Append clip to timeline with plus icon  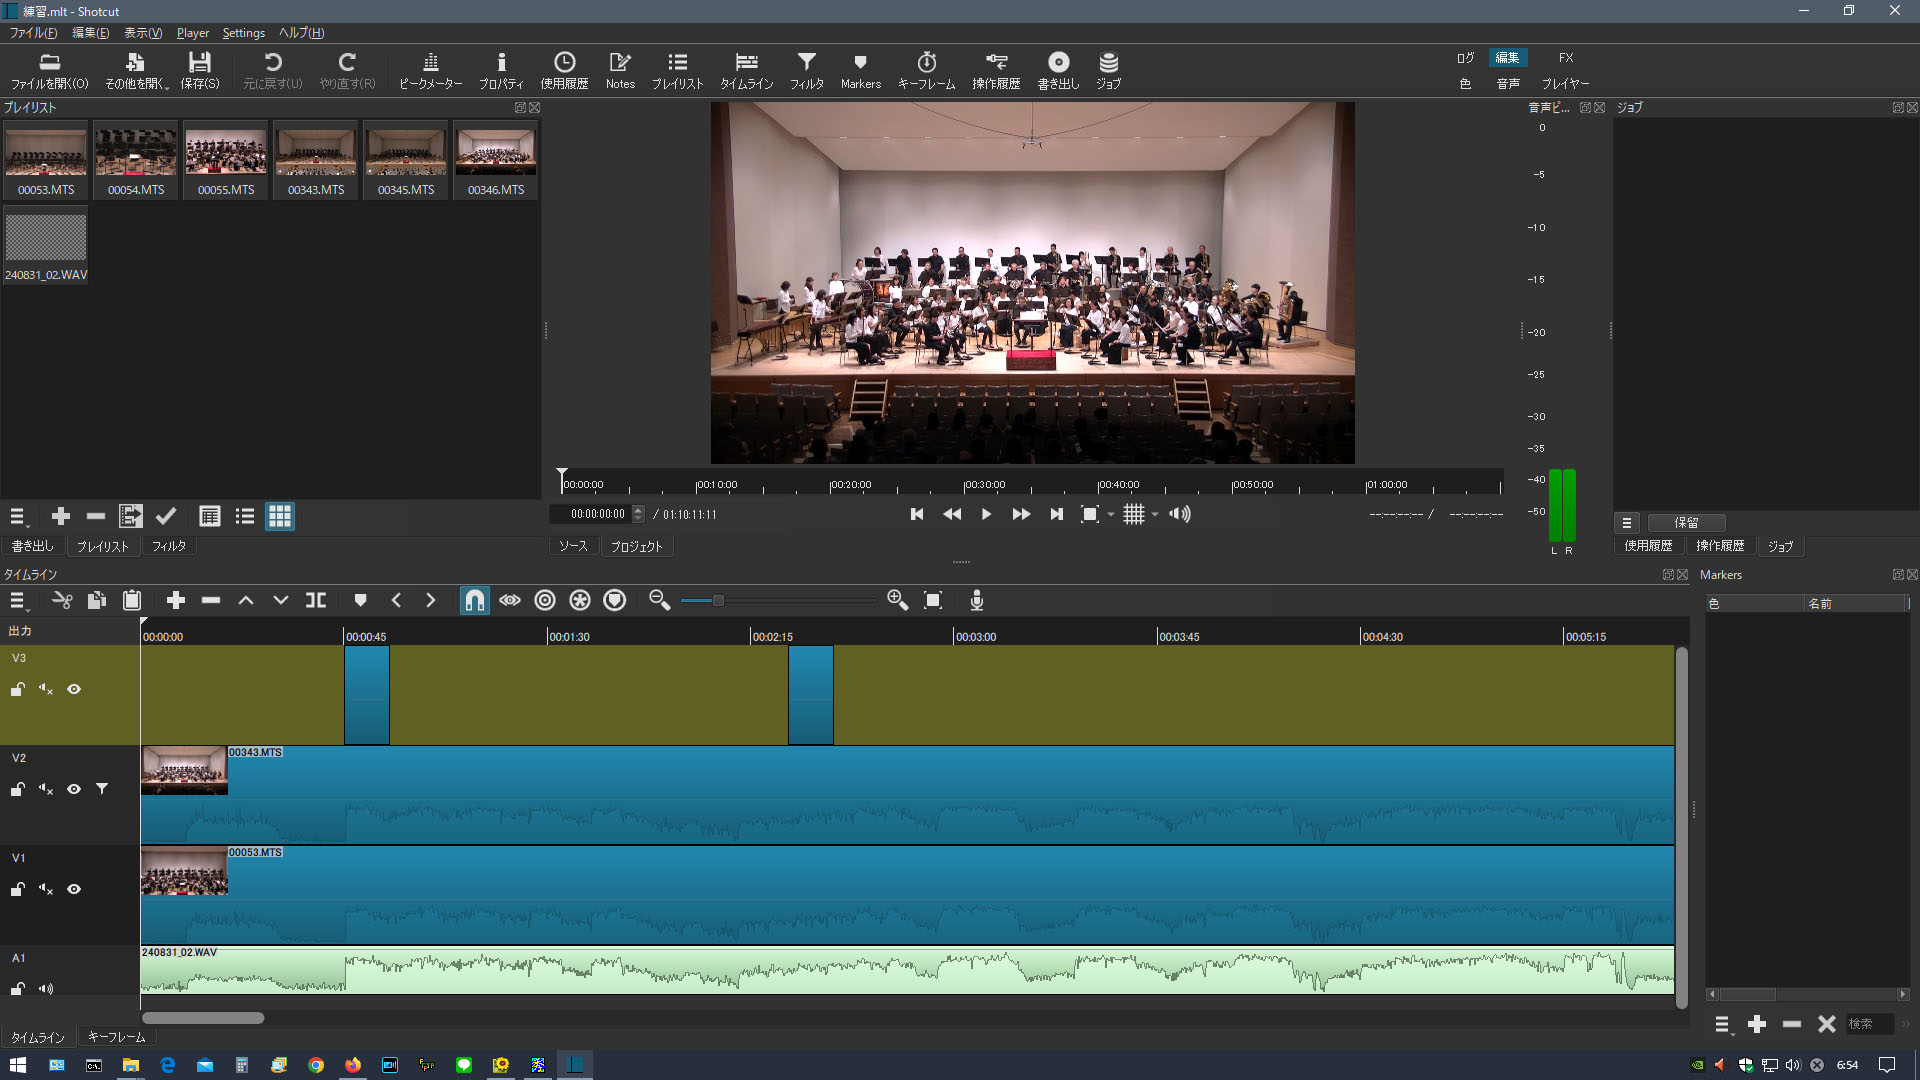tap(176, 600)
